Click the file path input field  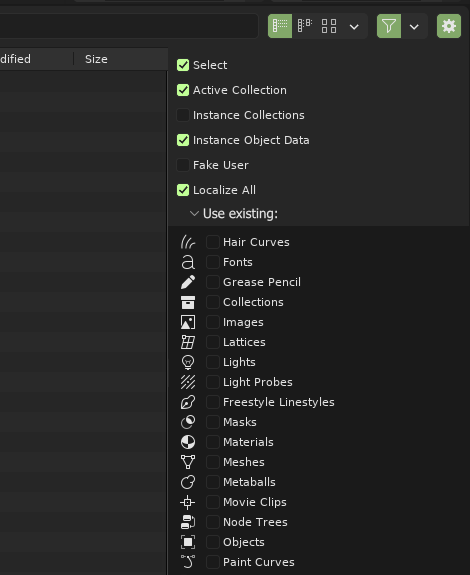pos(129,26)
